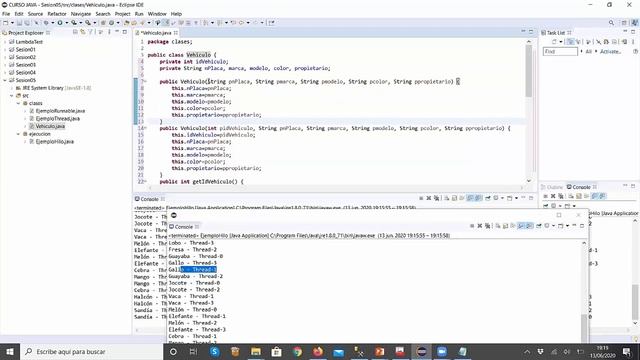This screenshot has height=360, width=640.
Task: Click Terminate in floating Console toolbar
Action: pos(472,226)
